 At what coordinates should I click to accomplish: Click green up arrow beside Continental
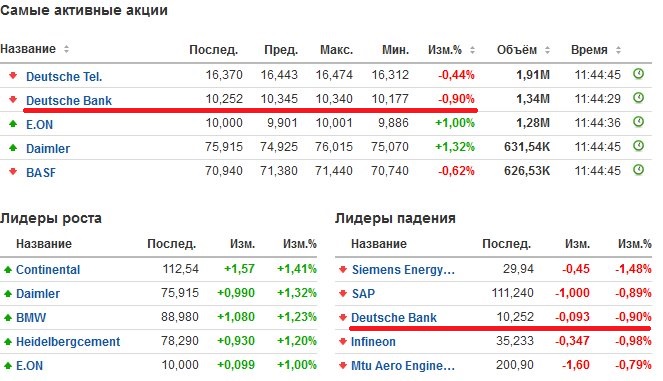tap(8, 269)
